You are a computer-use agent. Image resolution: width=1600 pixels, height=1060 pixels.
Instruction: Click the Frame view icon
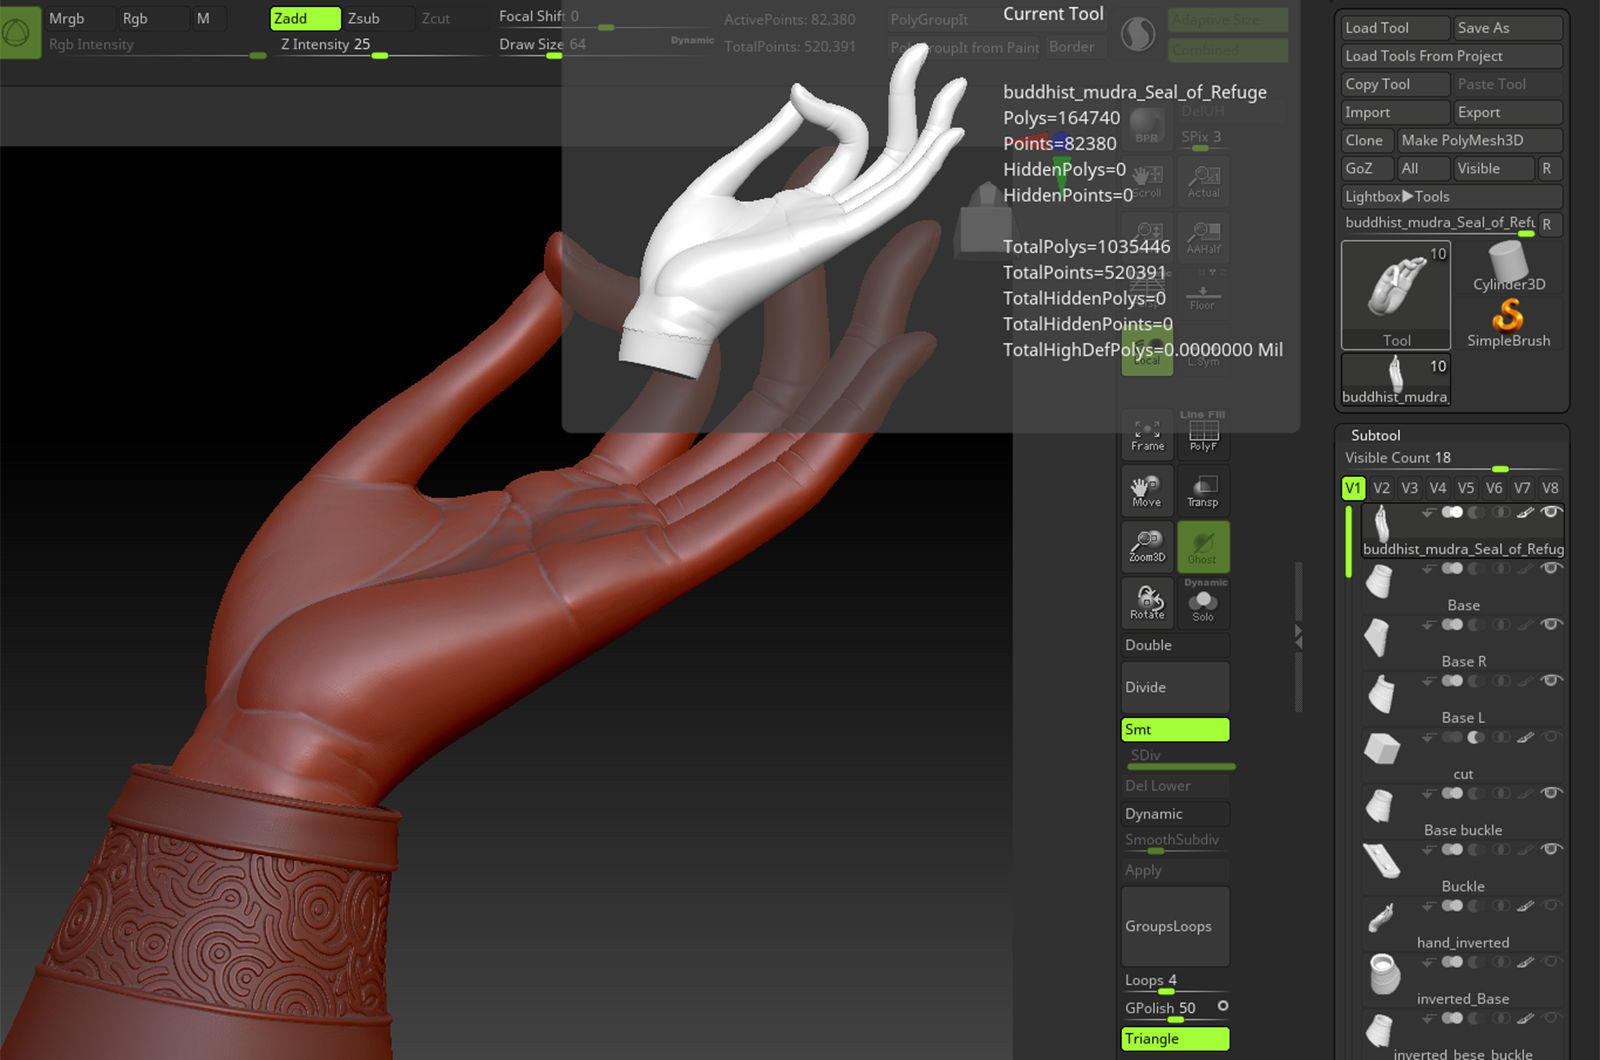1147,435
